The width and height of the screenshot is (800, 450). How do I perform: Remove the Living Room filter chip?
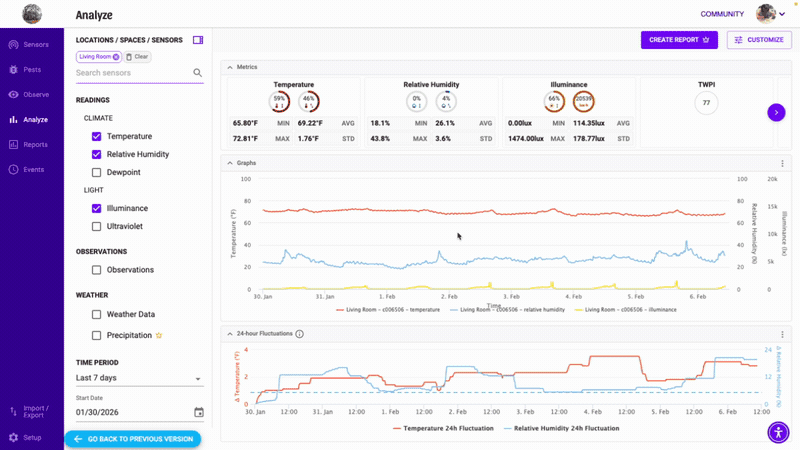click(x=116, y=57)
